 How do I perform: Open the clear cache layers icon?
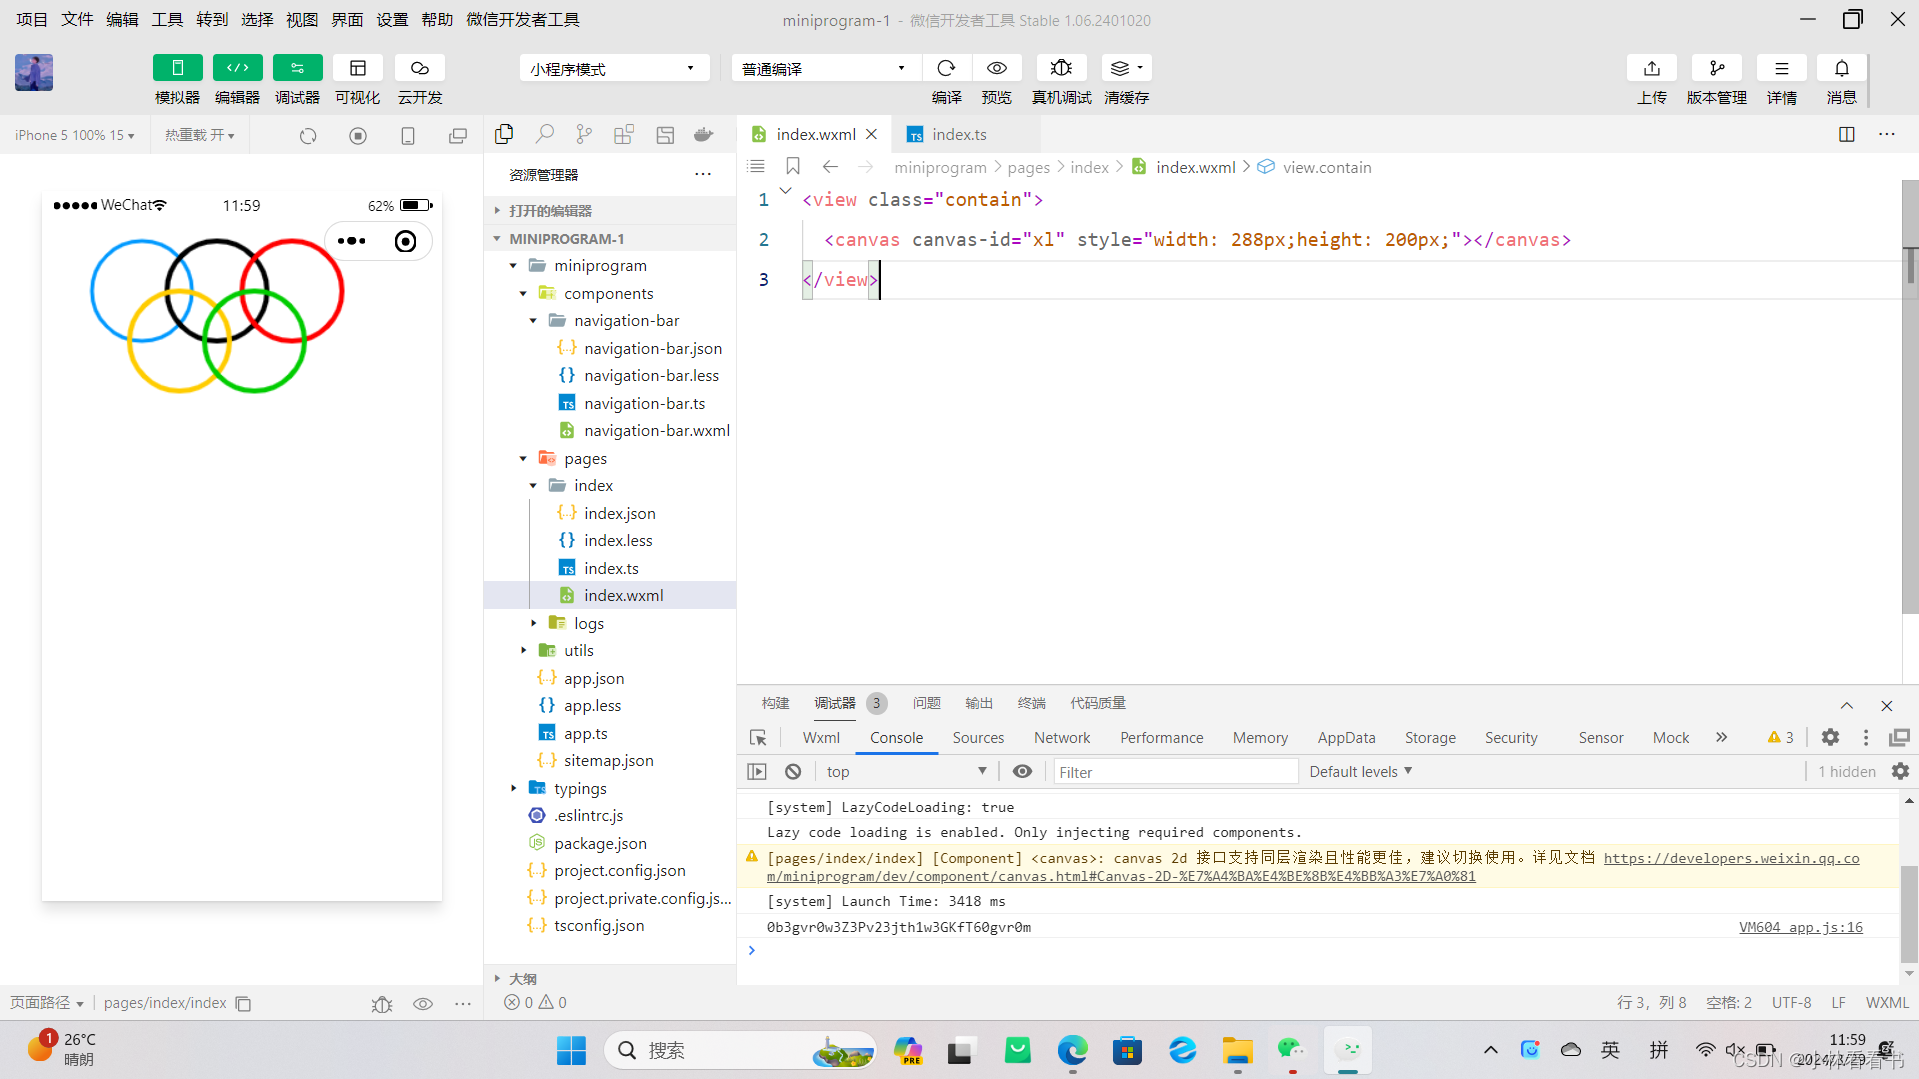point(1126,68)
